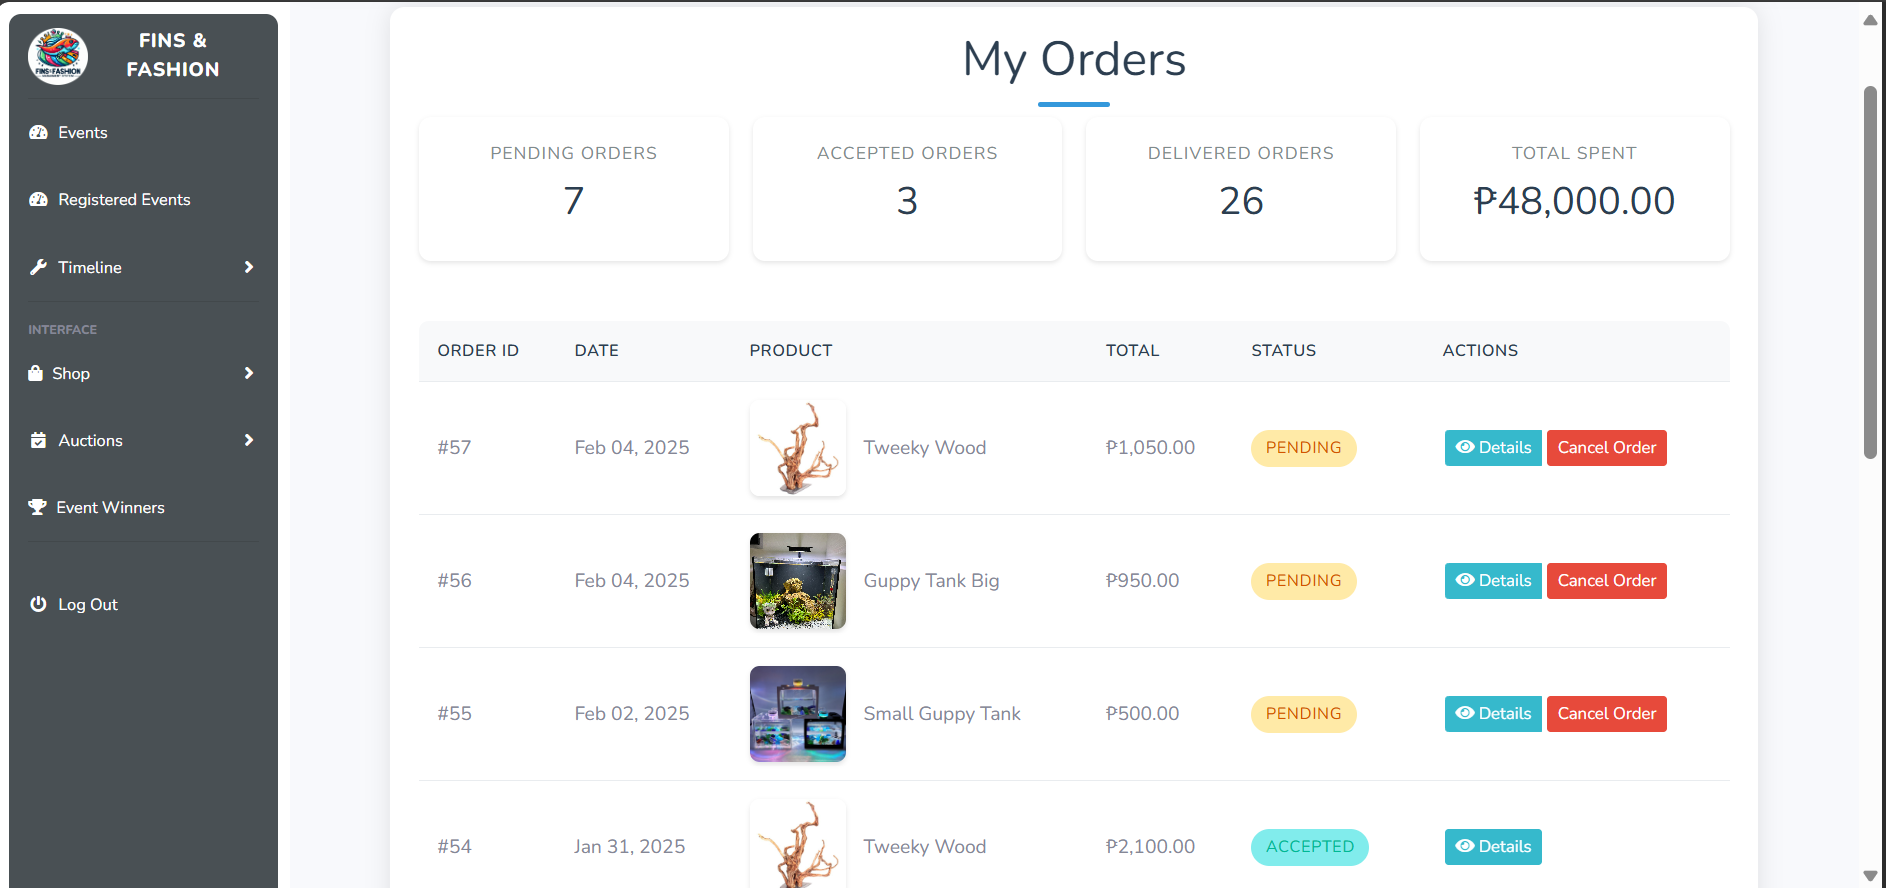This screenshot has height=888, width=1886.
Task: Click the Registered Events sidebar icon
Action: (x=38, y=200)
